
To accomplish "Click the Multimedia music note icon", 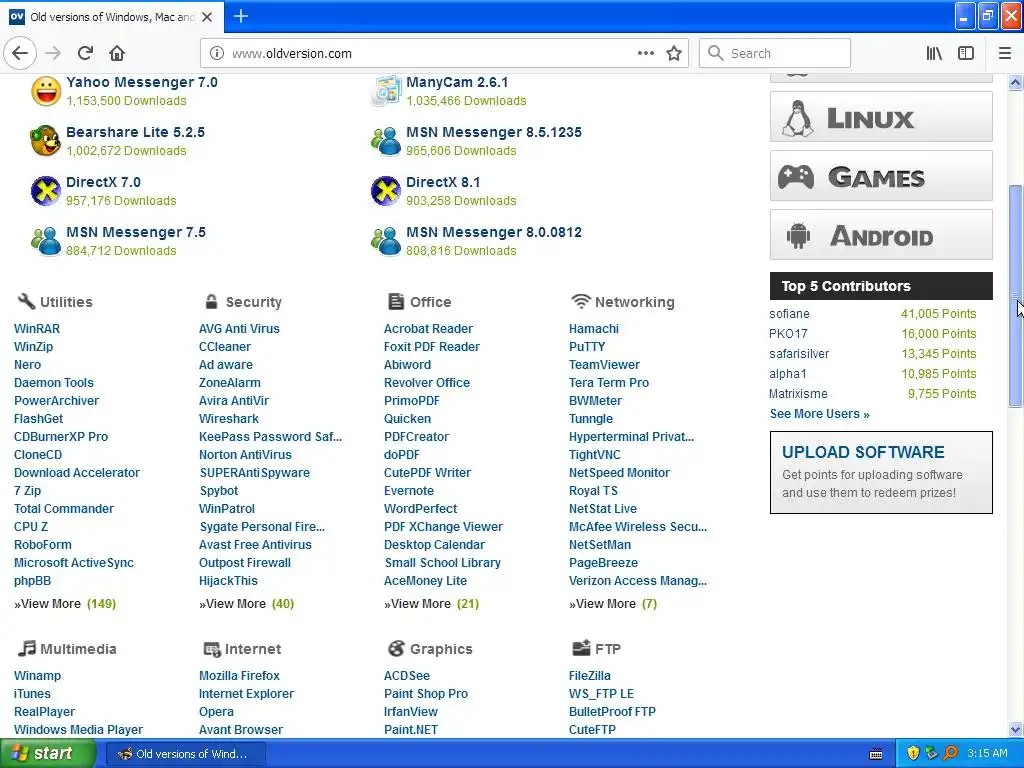I will pos(26,648).
